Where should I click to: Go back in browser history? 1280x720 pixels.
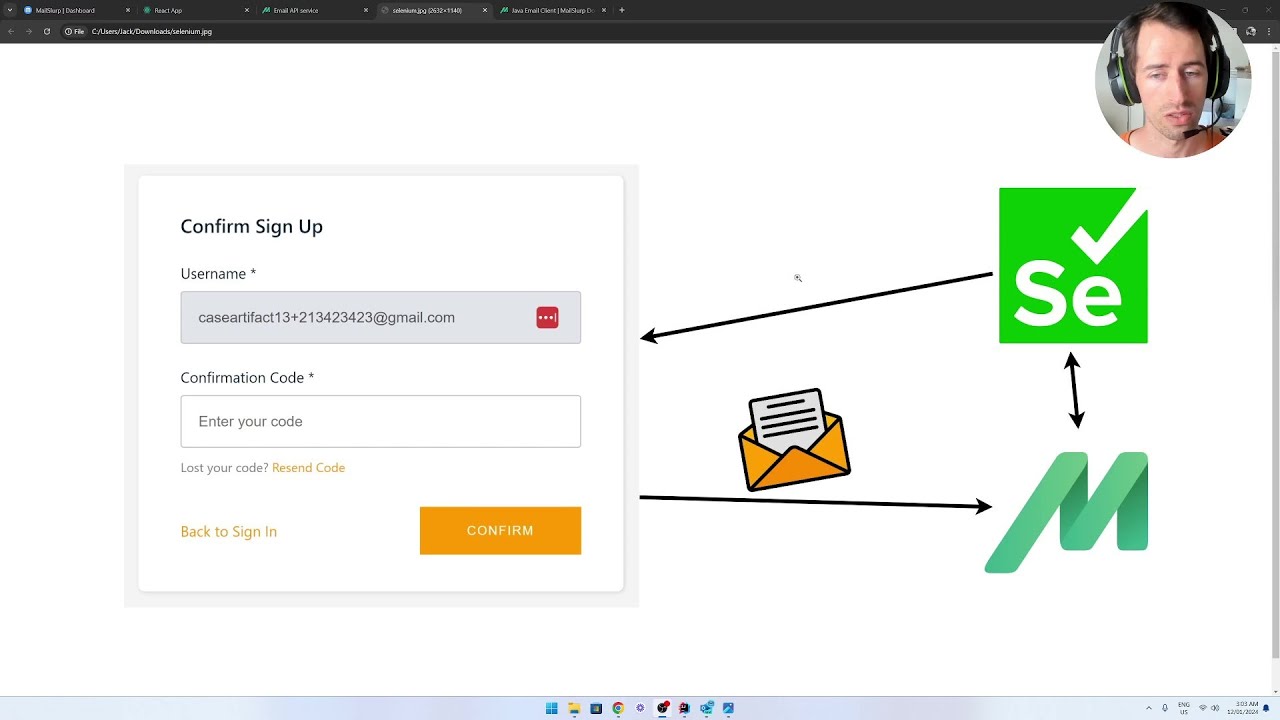[11, 31]
